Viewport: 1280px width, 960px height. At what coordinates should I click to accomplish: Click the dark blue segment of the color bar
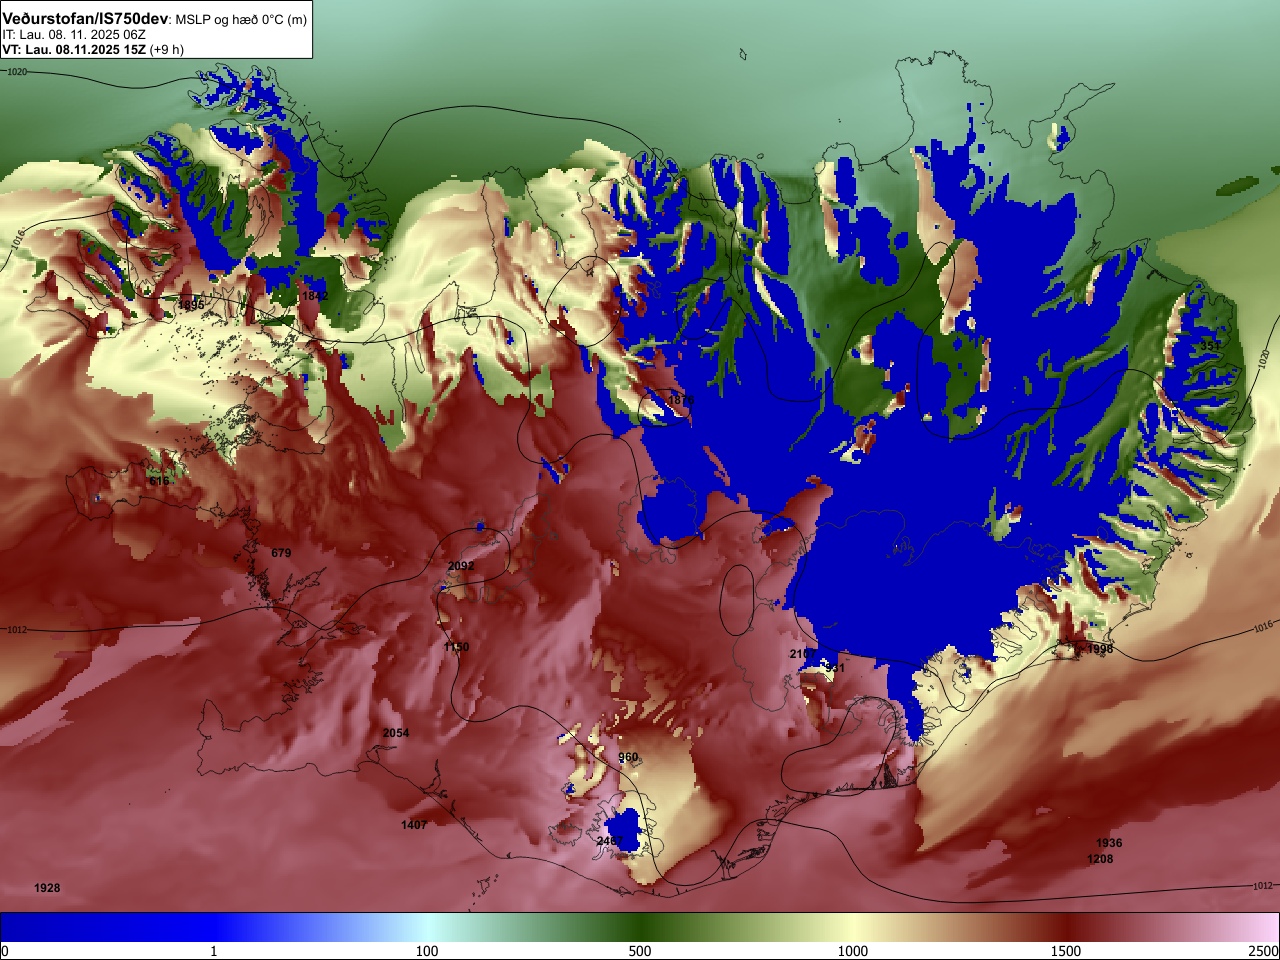point(107,927)
